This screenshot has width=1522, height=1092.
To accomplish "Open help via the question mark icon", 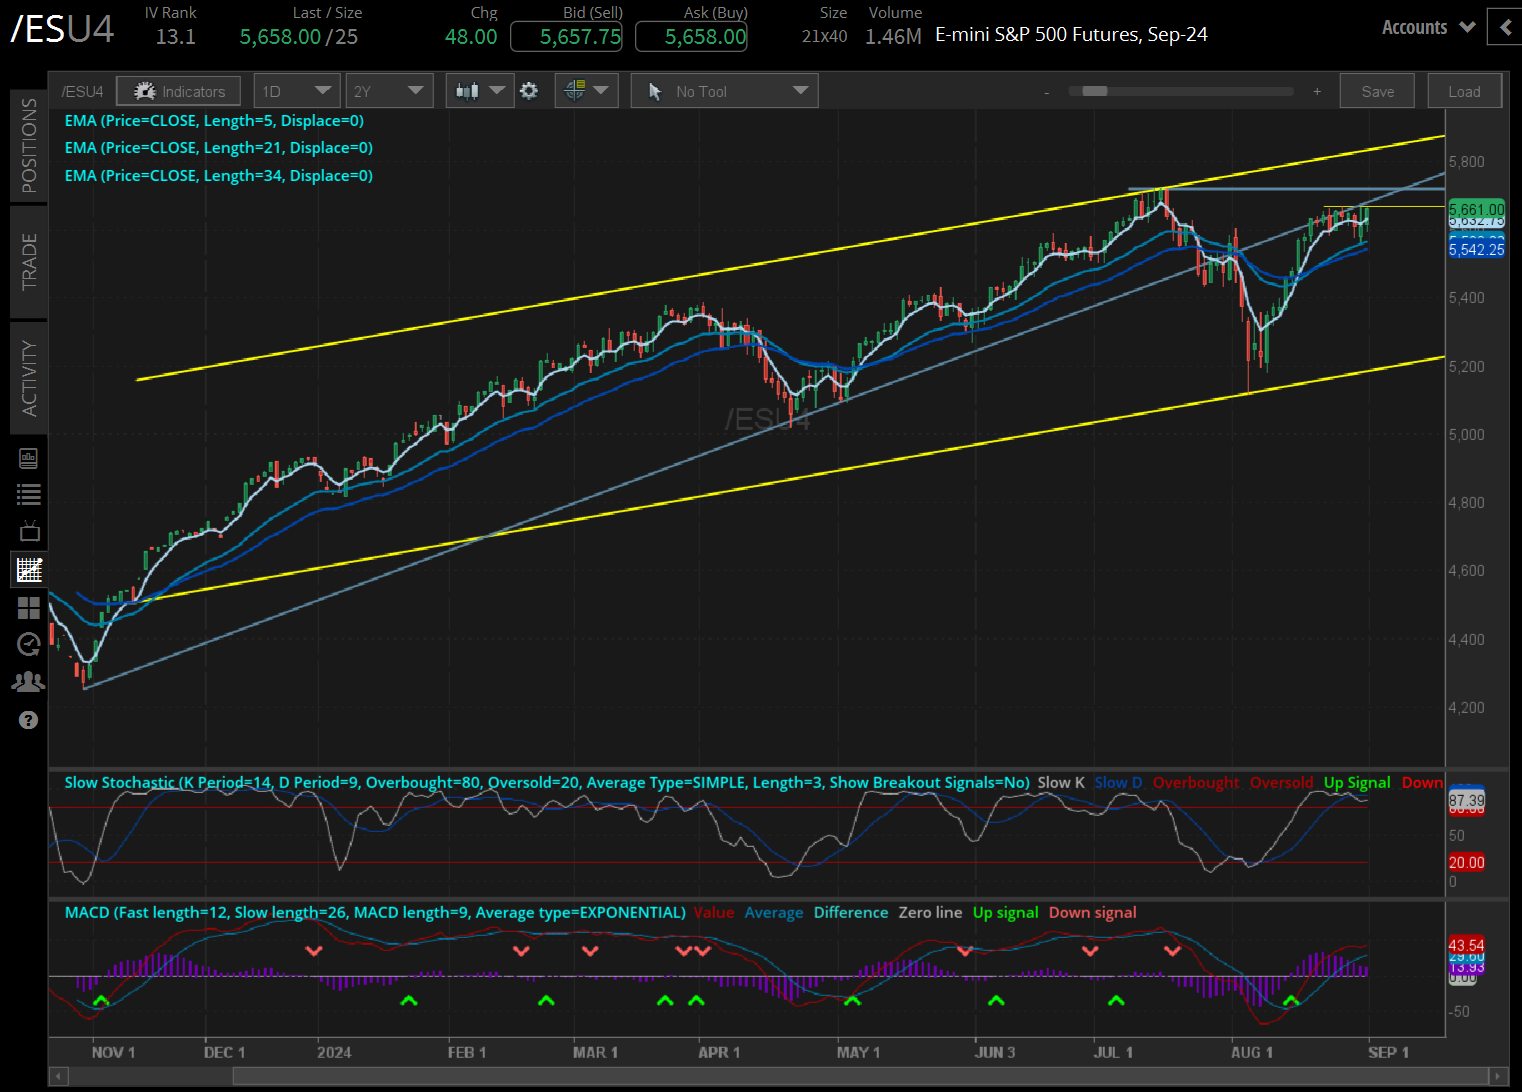I will tap(28, 720).
